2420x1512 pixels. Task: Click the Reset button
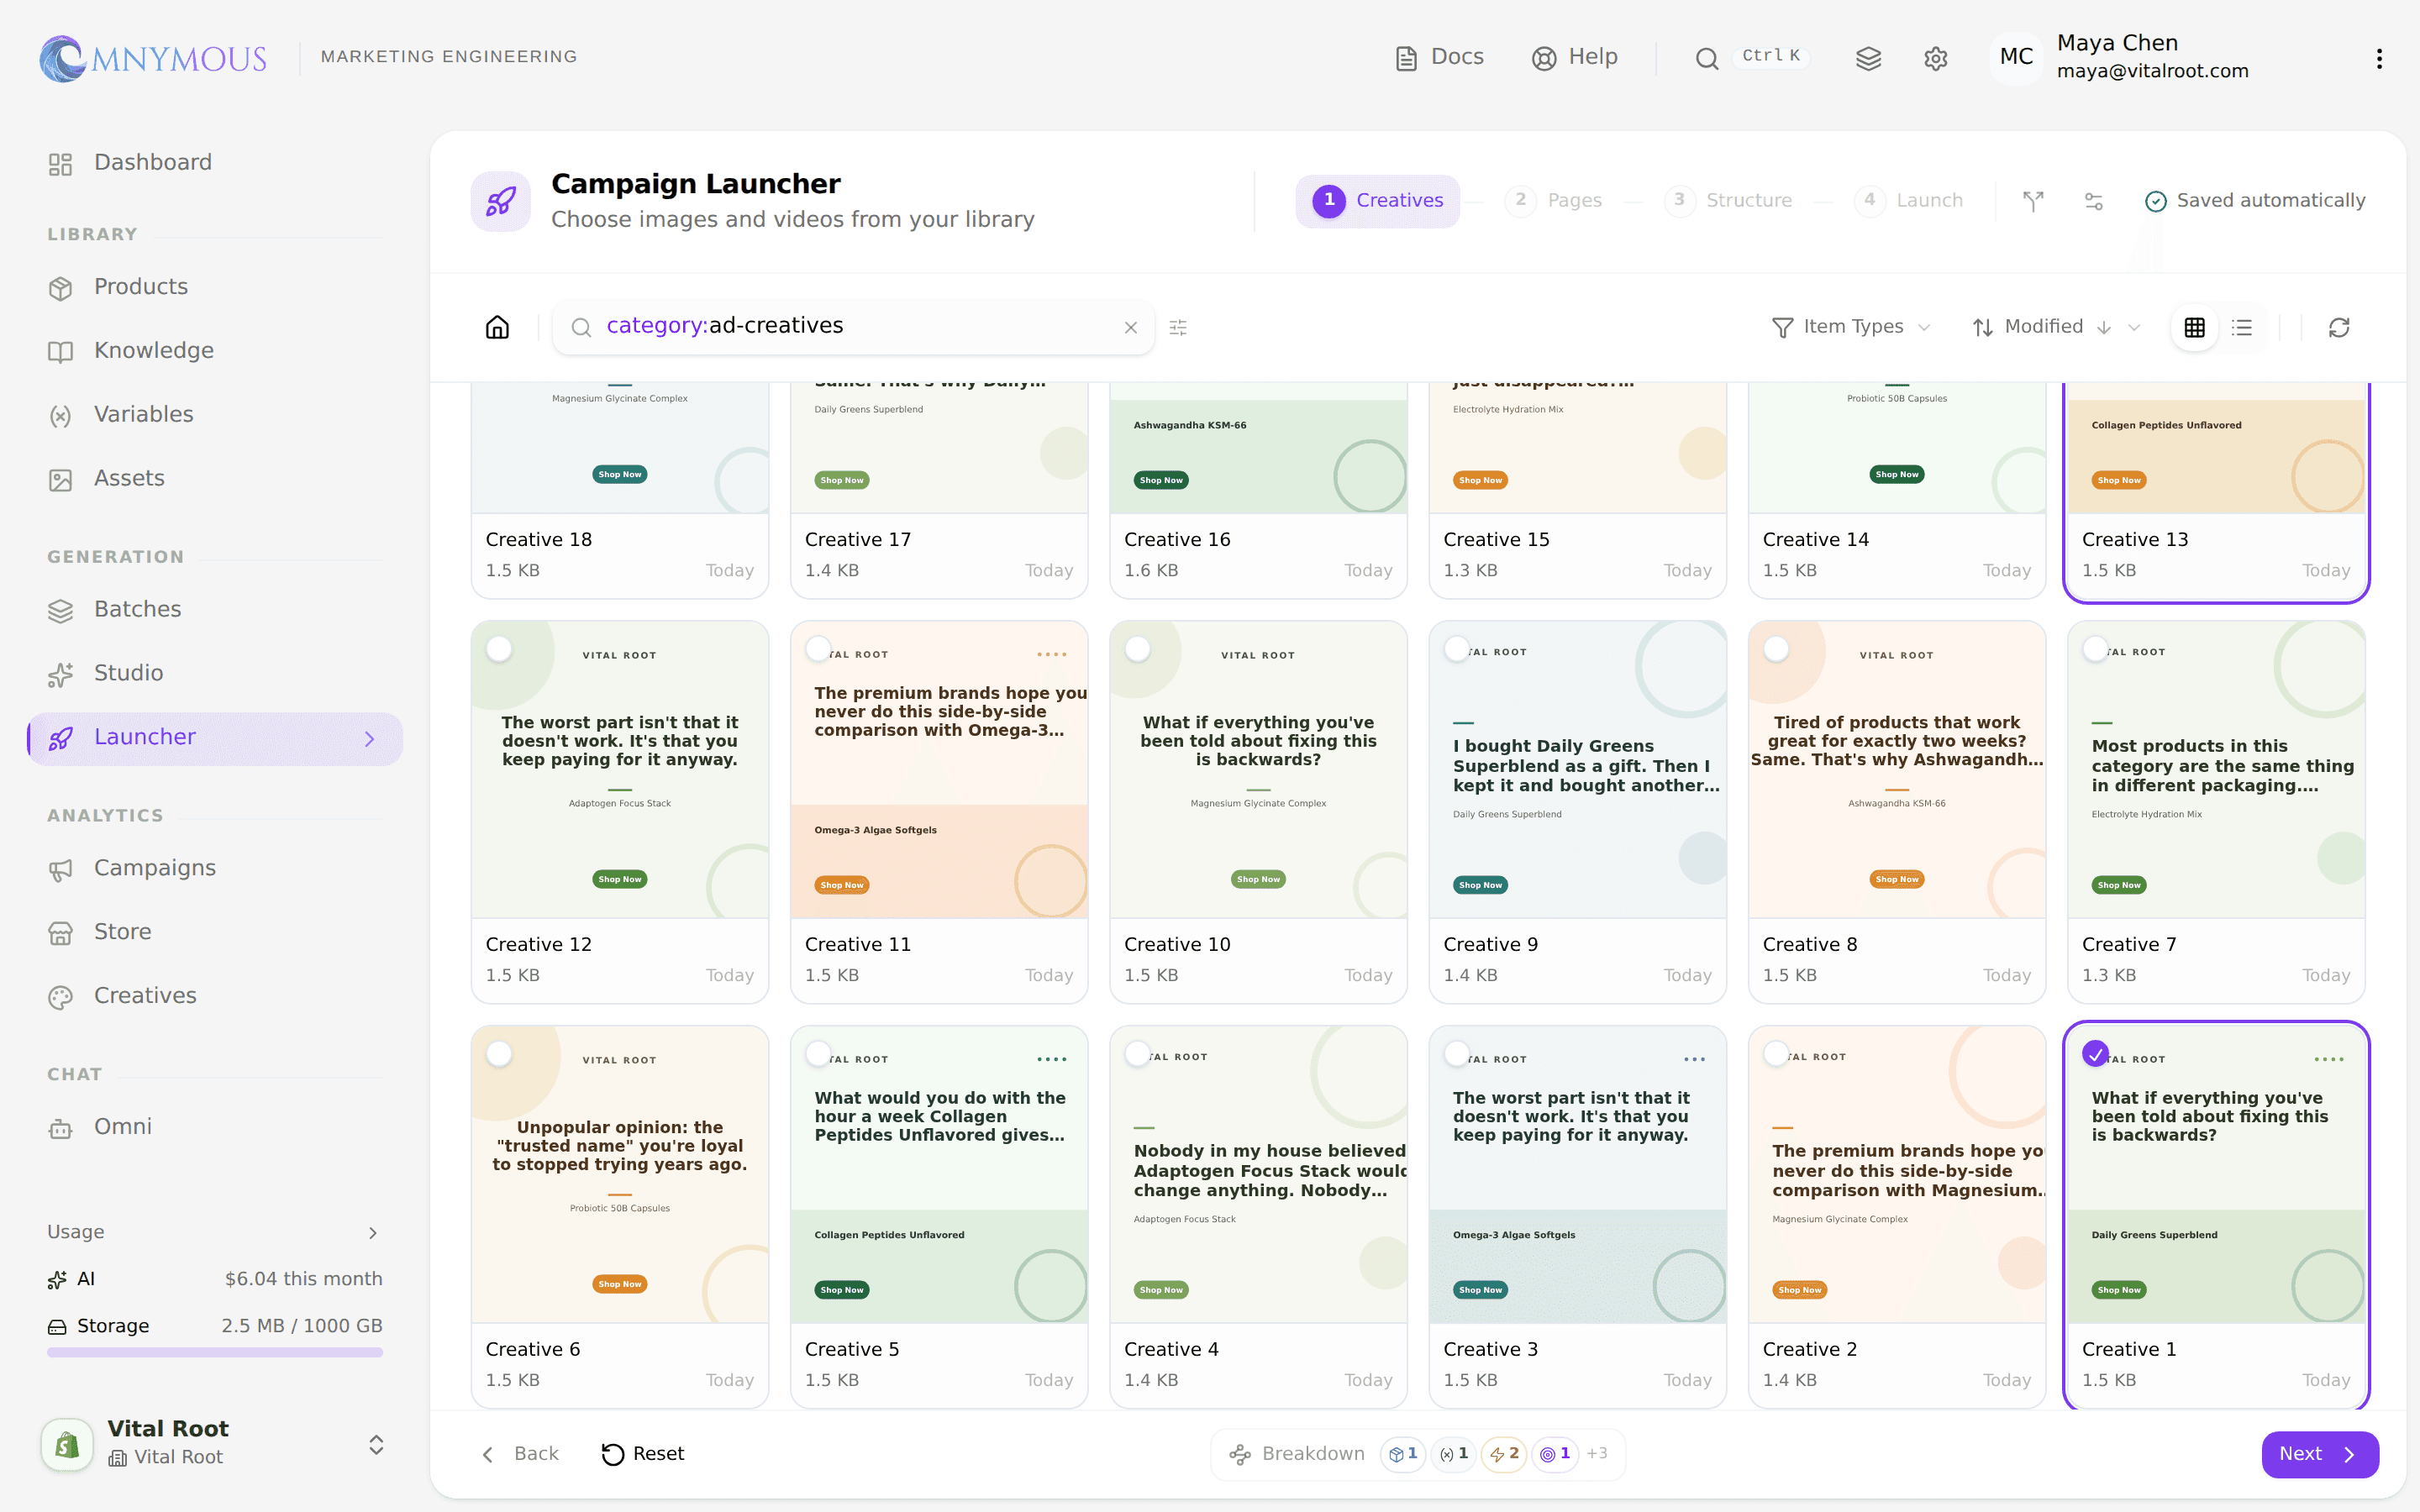point(643,1454)
